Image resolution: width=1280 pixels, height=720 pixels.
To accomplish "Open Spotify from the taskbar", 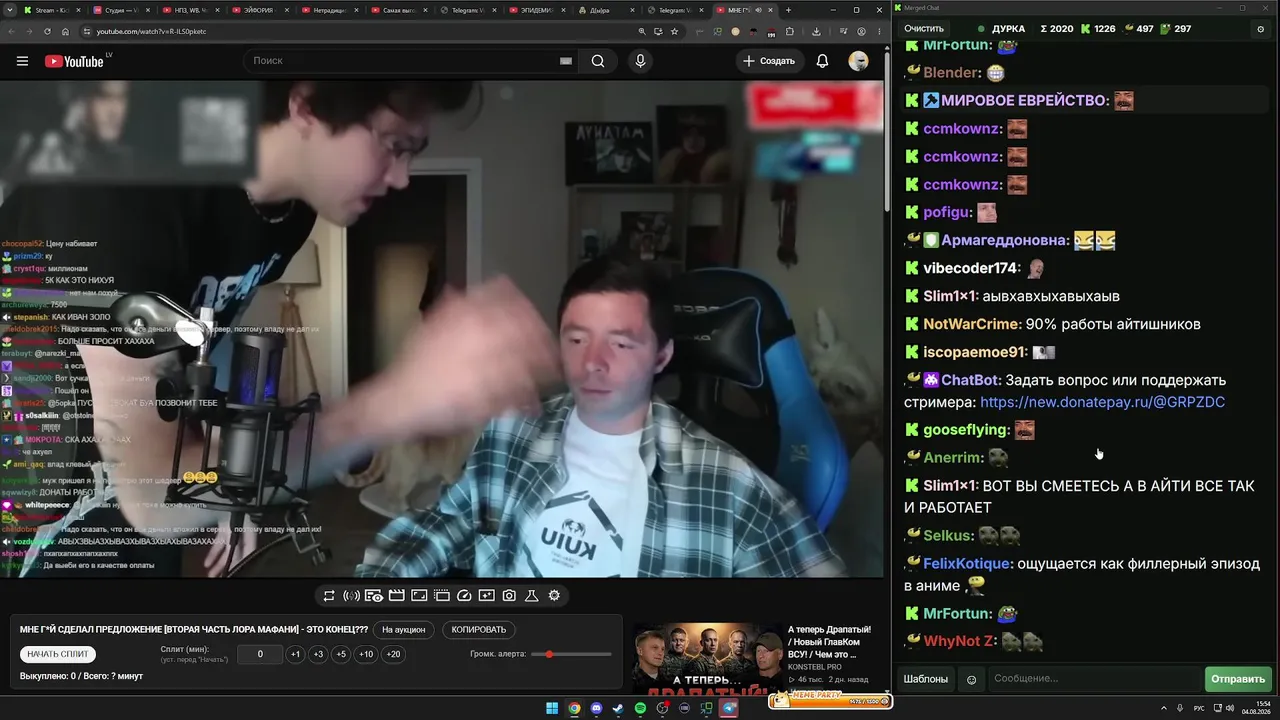I will (640, 709).
